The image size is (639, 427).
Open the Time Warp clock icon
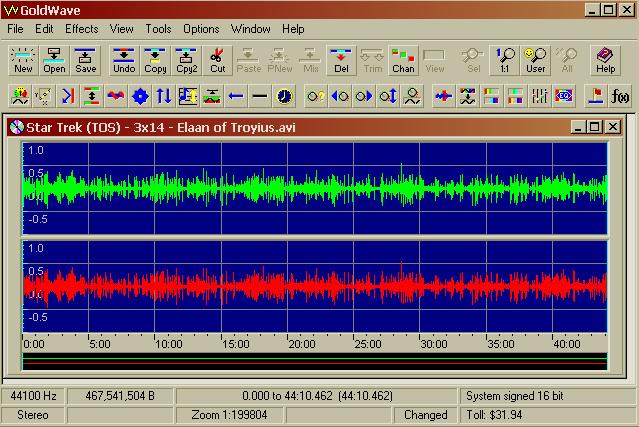[x=284, y=96]
